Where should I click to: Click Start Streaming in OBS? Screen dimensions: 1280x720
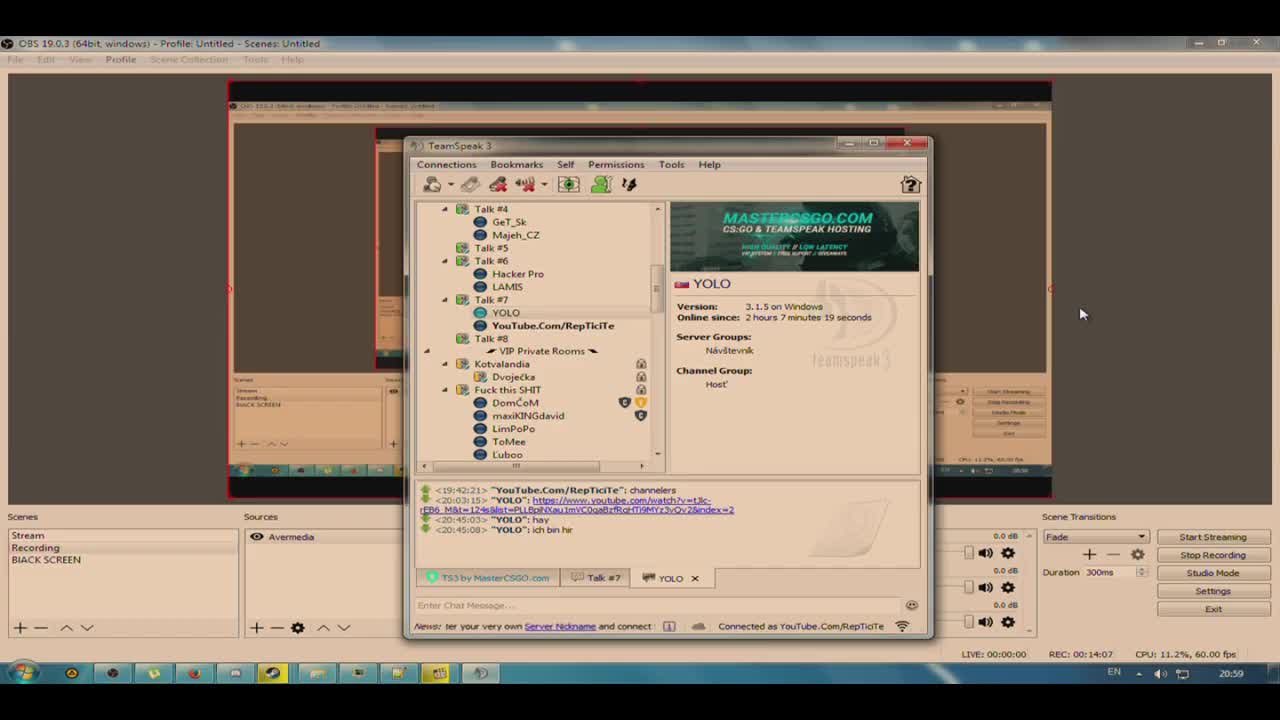click(1212, 537)
